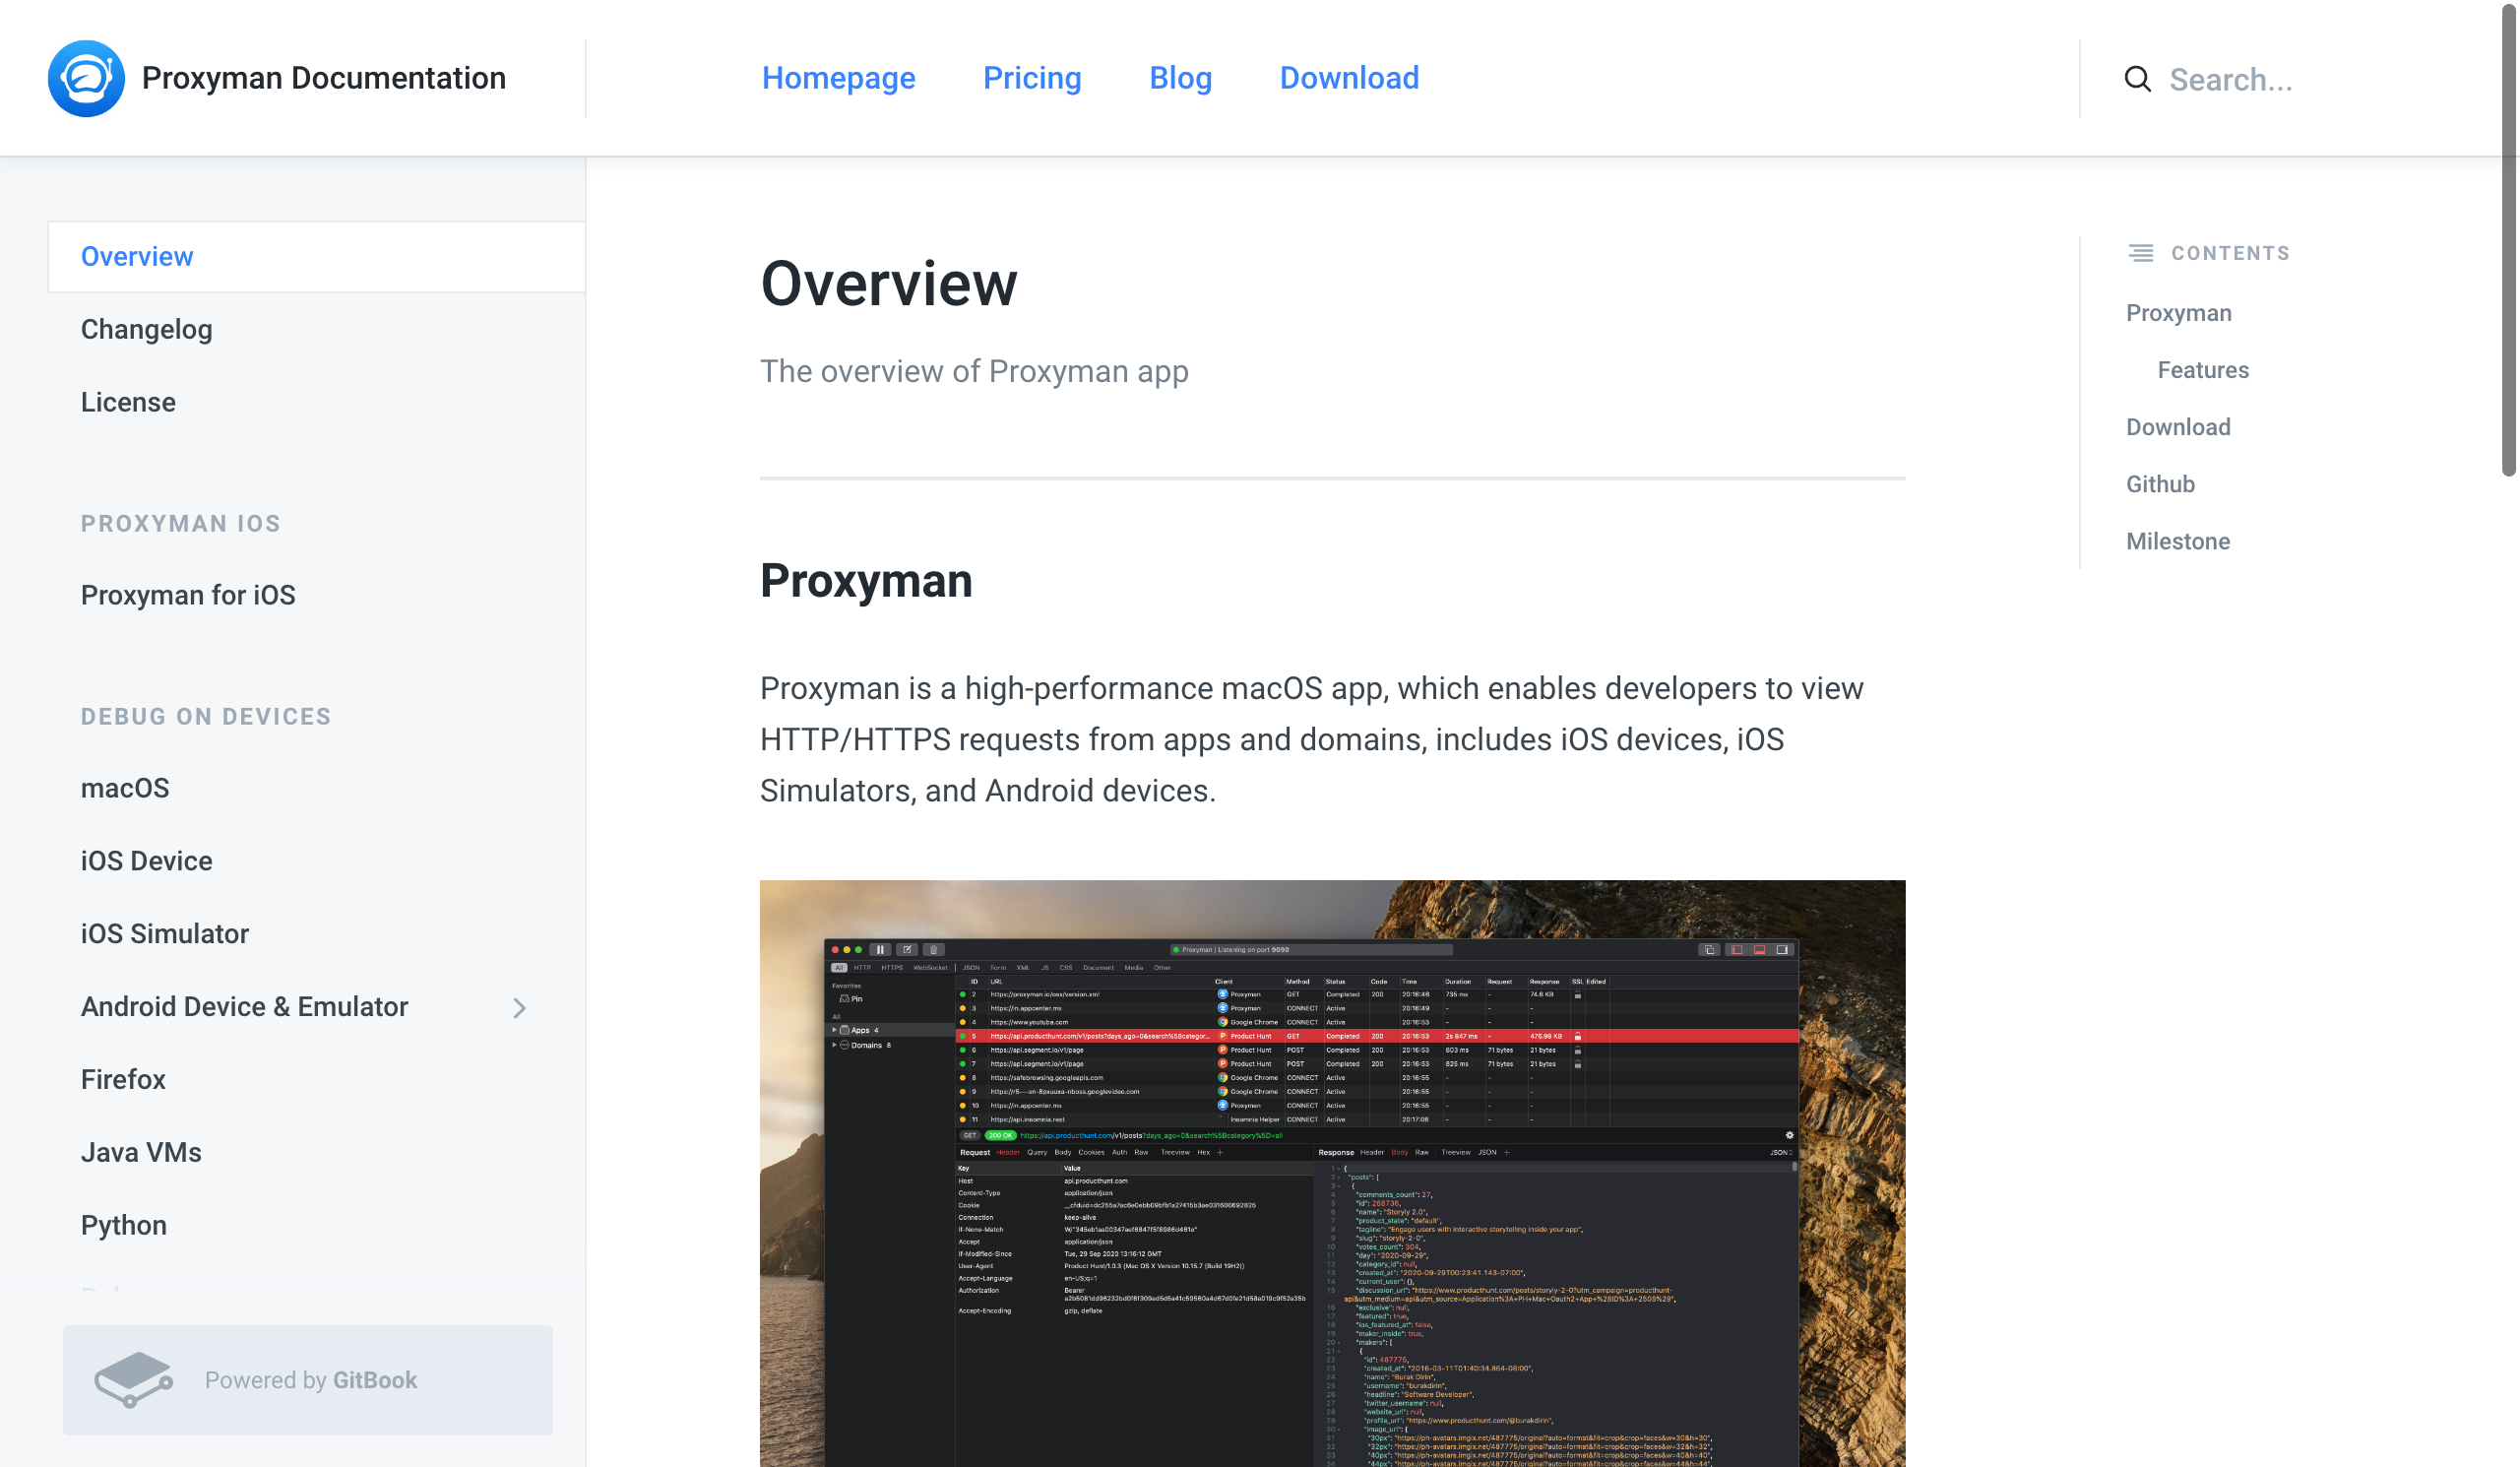The width and height of the screenshot is (2520, 1467).
Task: Click DEBUG ON DEVICES section label
Action: [205, 716]
